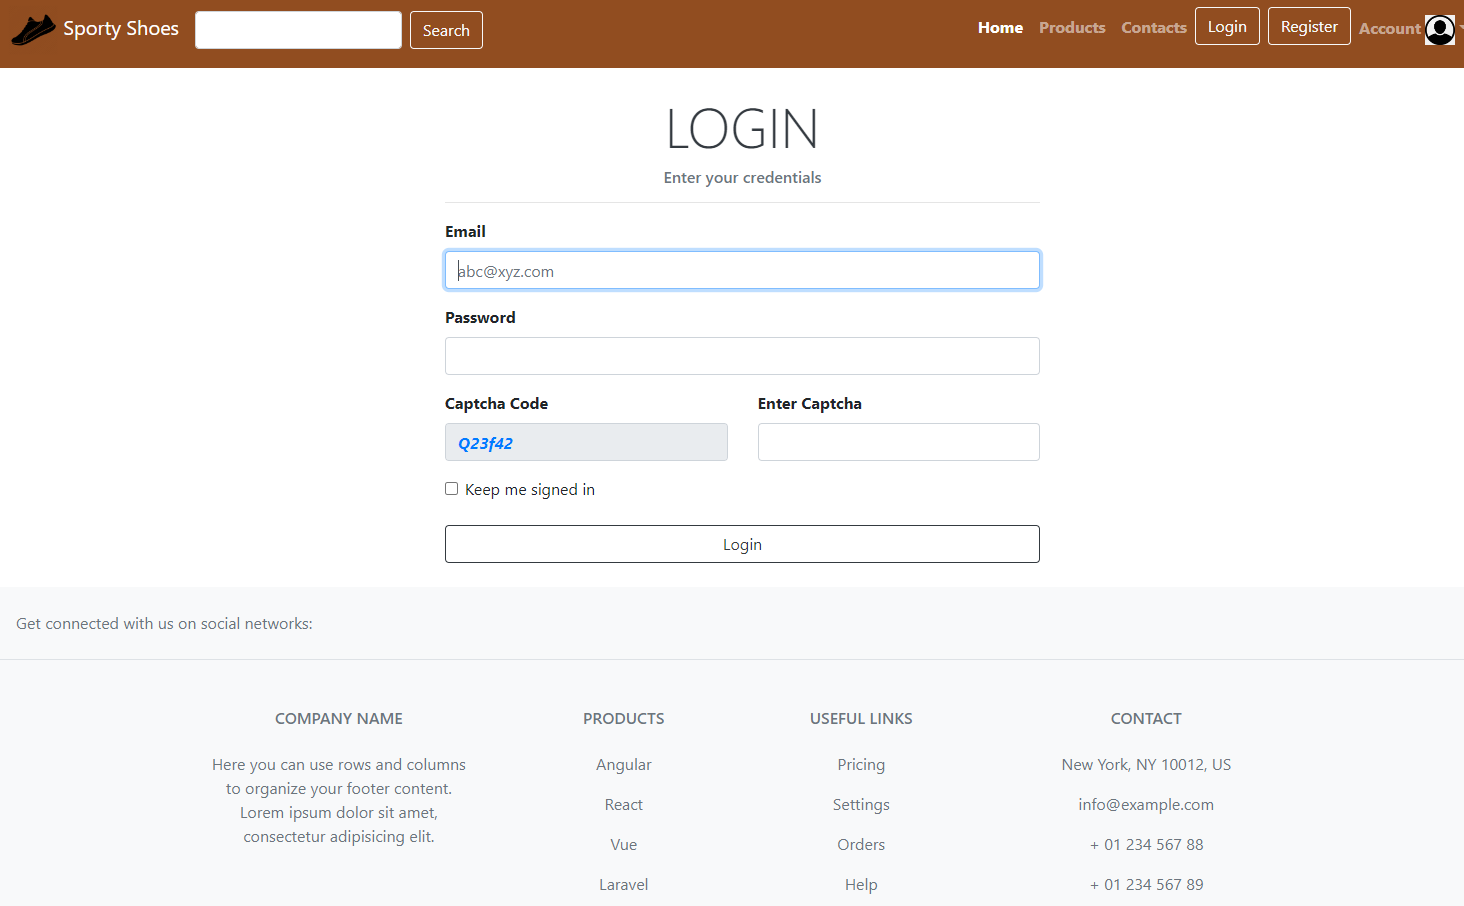The image size is (1464, 906).
Task: Focus the navbar search text box
Action: click(x=298, y=30)
